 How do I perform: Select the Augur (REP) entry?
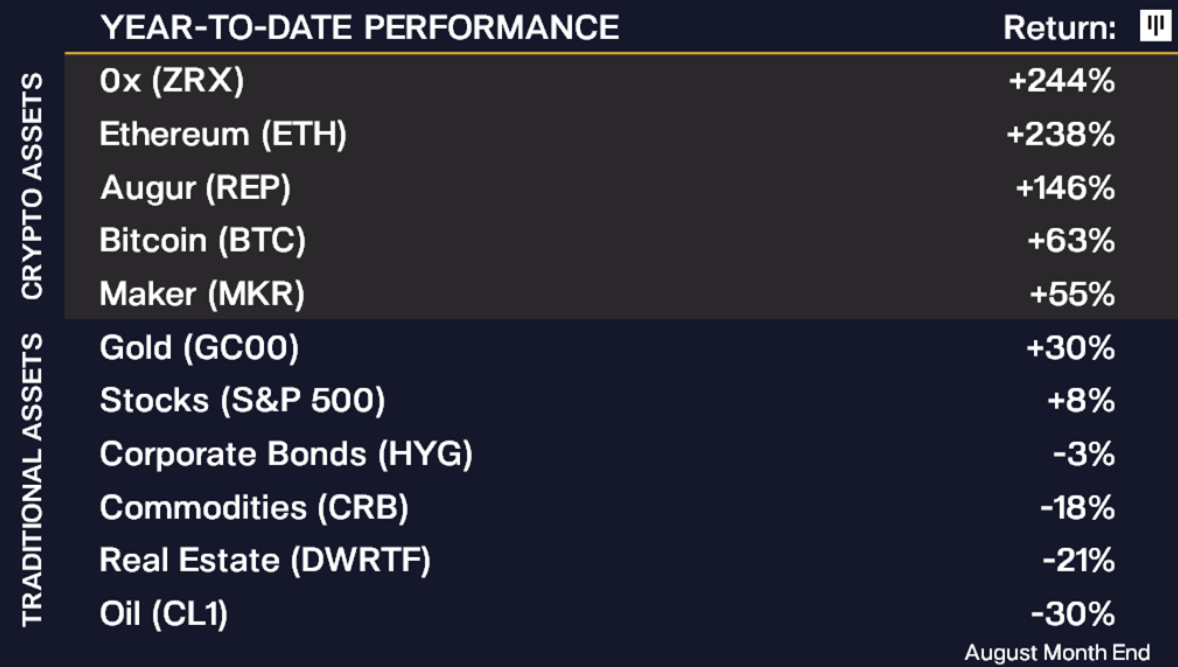point(195,188)
